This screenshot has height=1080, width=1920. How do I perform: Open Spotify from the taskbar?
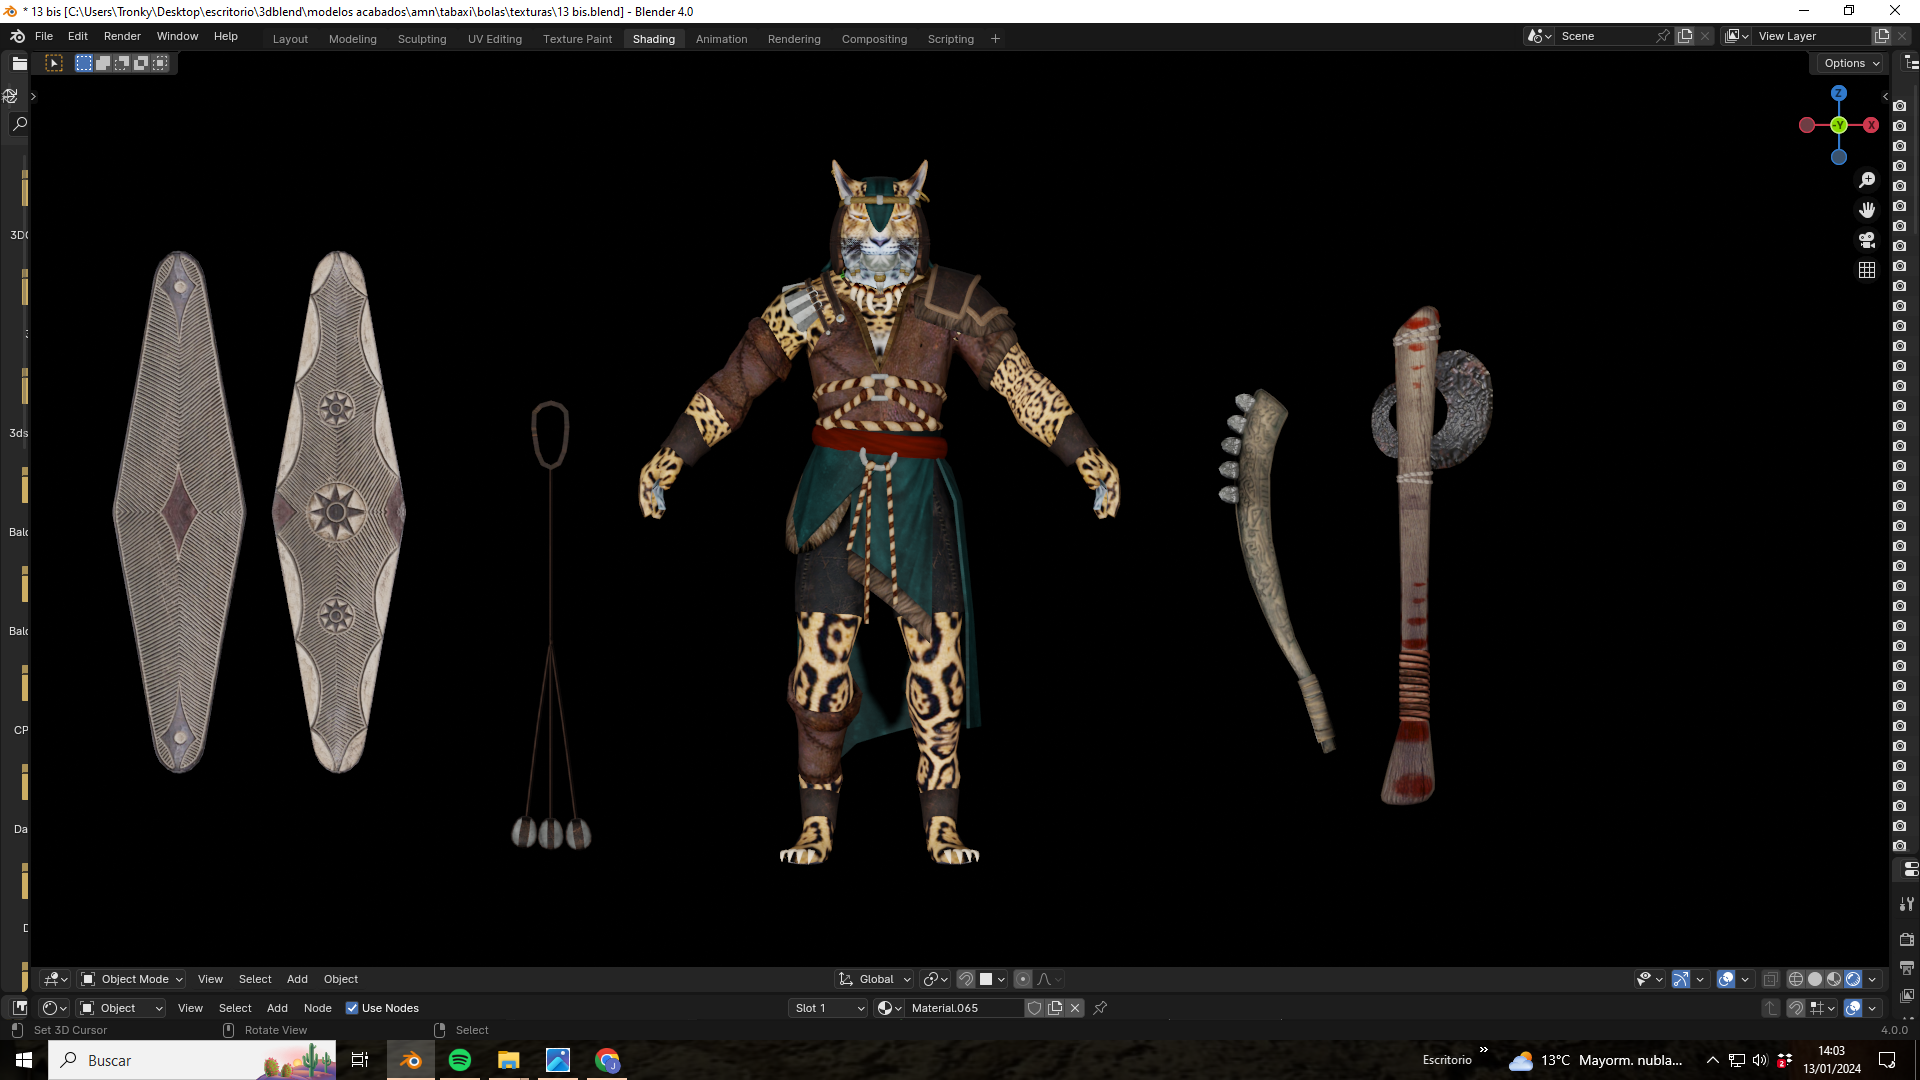pyautogui.click(x=460, y=1060)
